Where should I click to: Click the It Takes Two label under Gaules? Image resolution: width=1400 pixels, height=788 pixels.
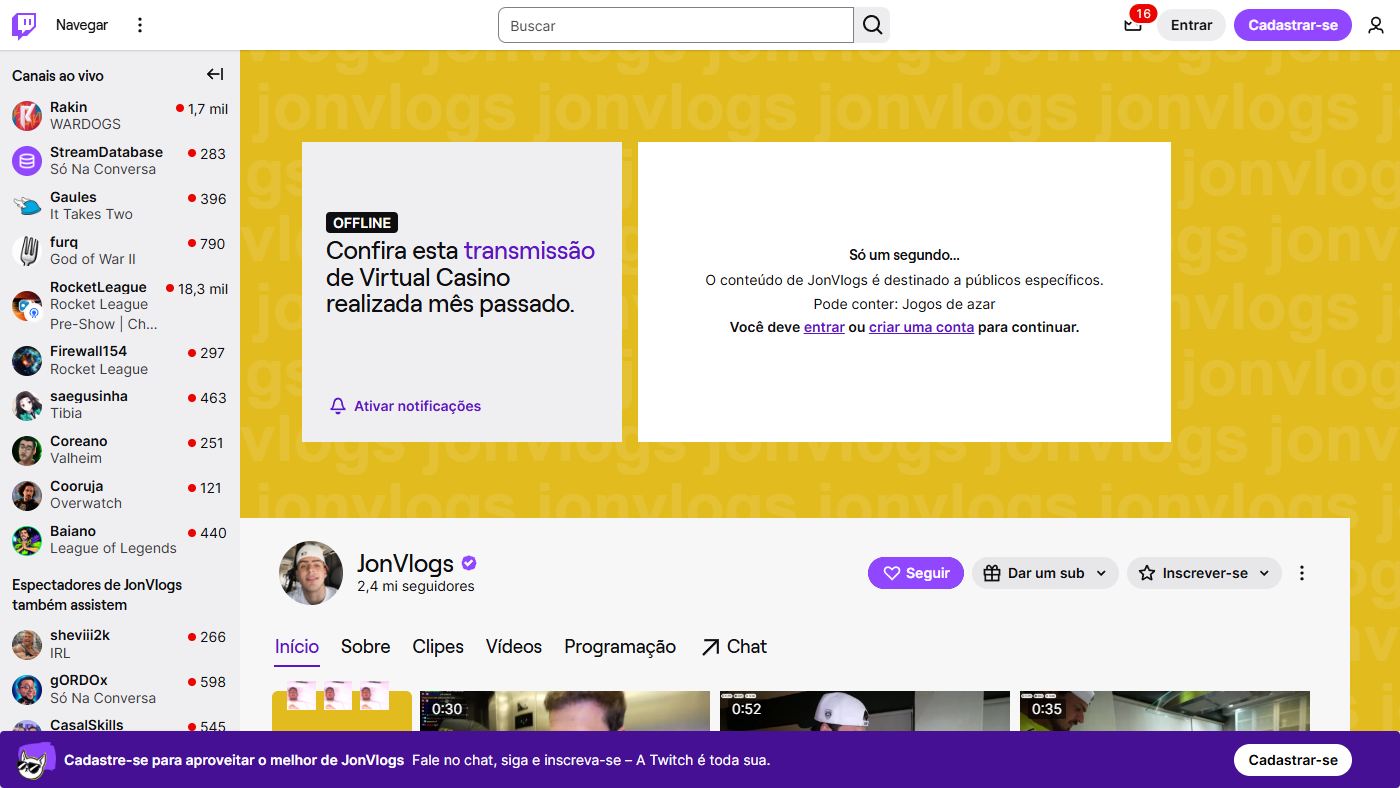[91, 214]
